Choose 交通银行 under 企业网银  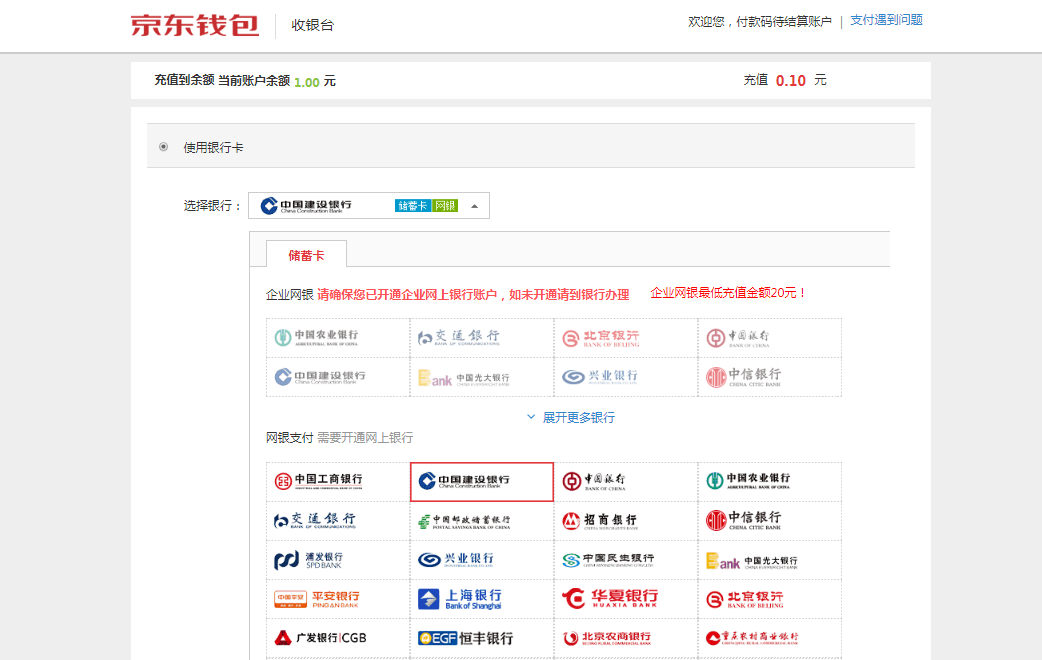pyautogui.click(x=482, y=338)
